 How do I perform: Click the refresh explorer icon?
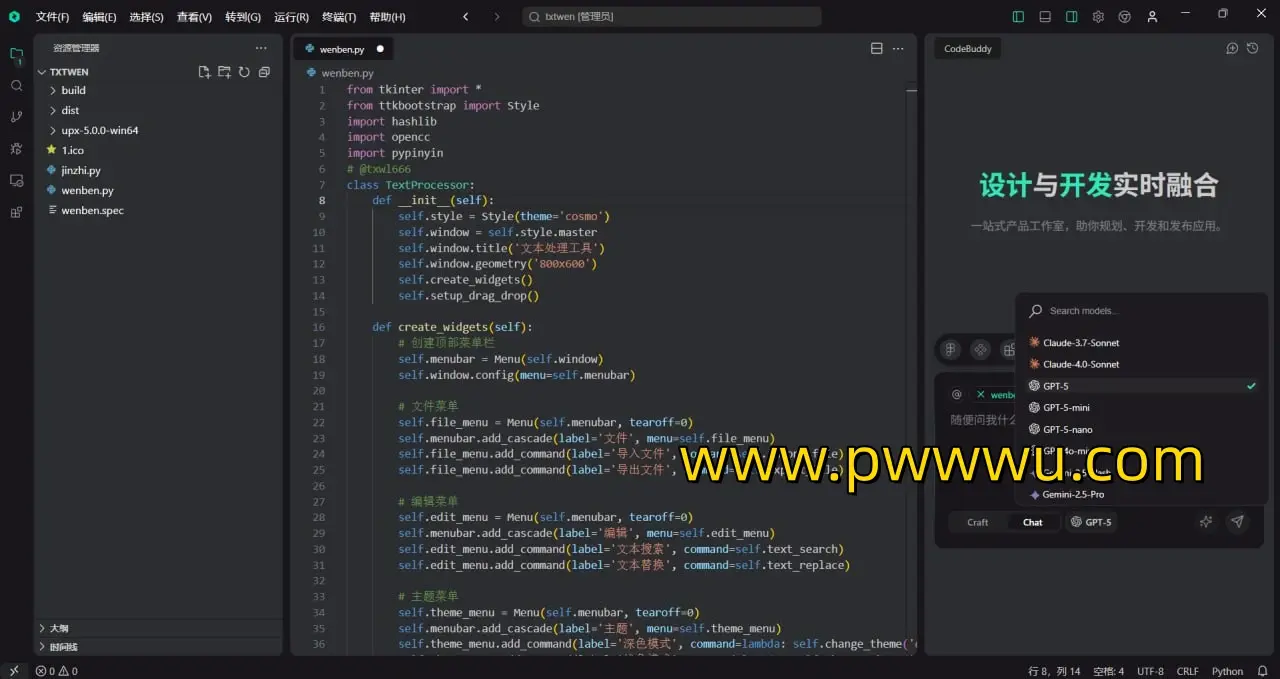[x=244, y=72]
